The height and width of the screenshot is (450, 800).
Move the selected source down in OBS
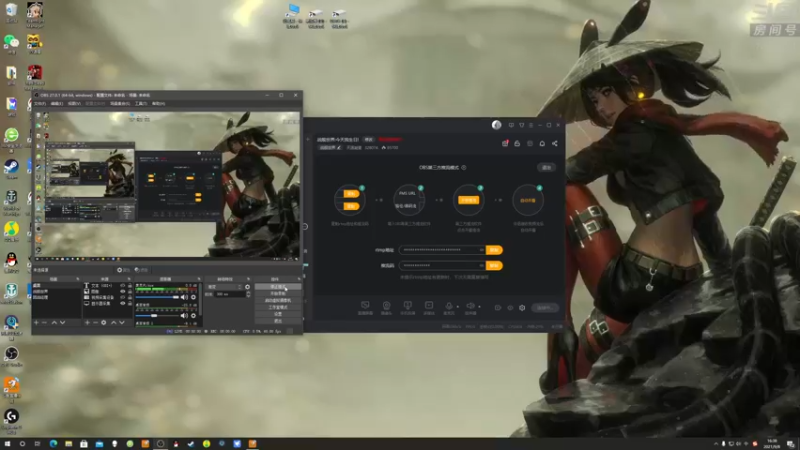(121, 322)
